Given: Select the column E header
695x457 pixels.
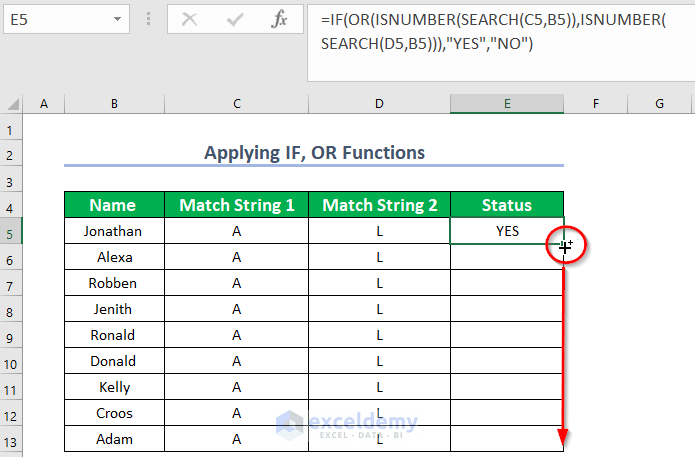Looking at the screenshot, I should pos(507,104).
